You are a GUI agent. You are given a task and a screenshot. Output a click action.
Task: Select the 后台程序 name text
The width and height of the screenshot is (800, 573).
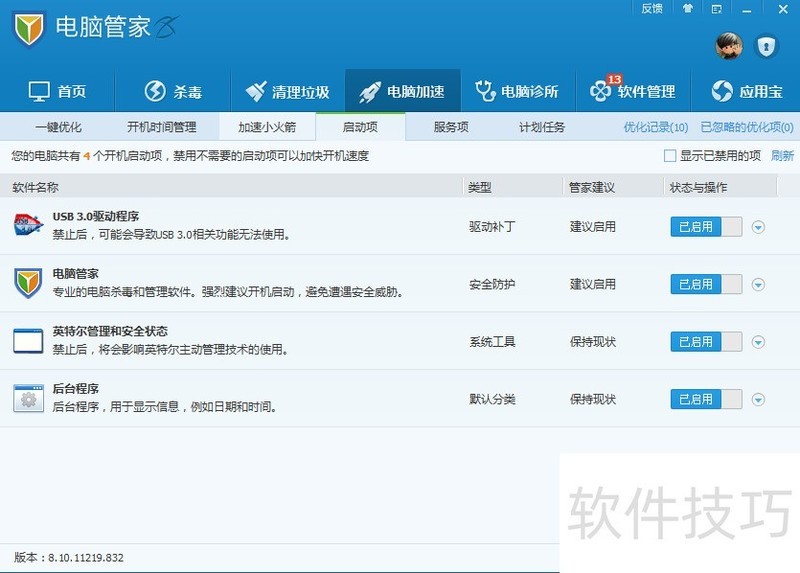76,389
